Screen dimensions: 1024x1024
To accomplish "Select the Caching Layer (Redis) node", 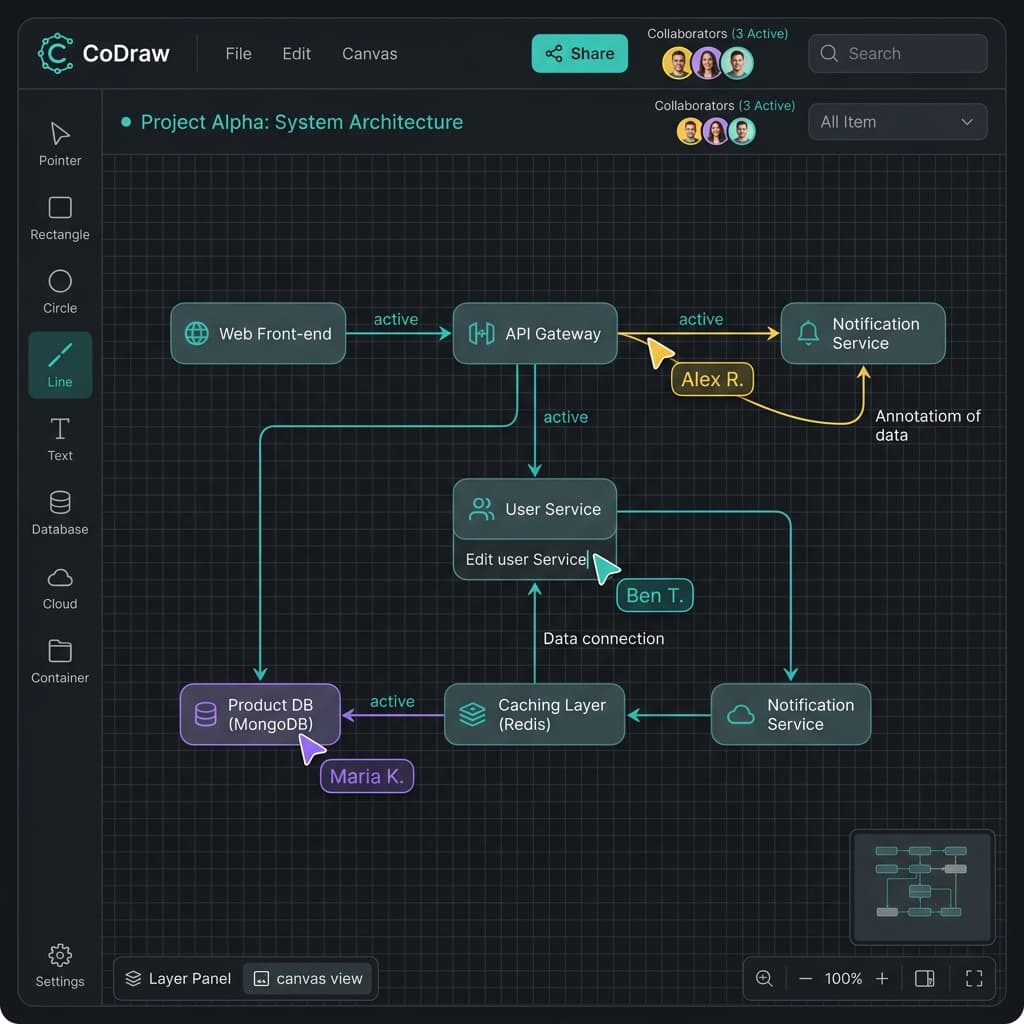I will pos(534,714).
